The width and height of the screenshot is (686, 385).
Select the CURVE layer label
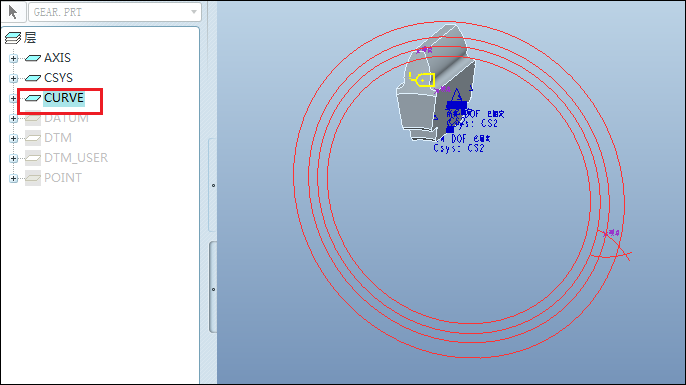click(x=64, y=98)
